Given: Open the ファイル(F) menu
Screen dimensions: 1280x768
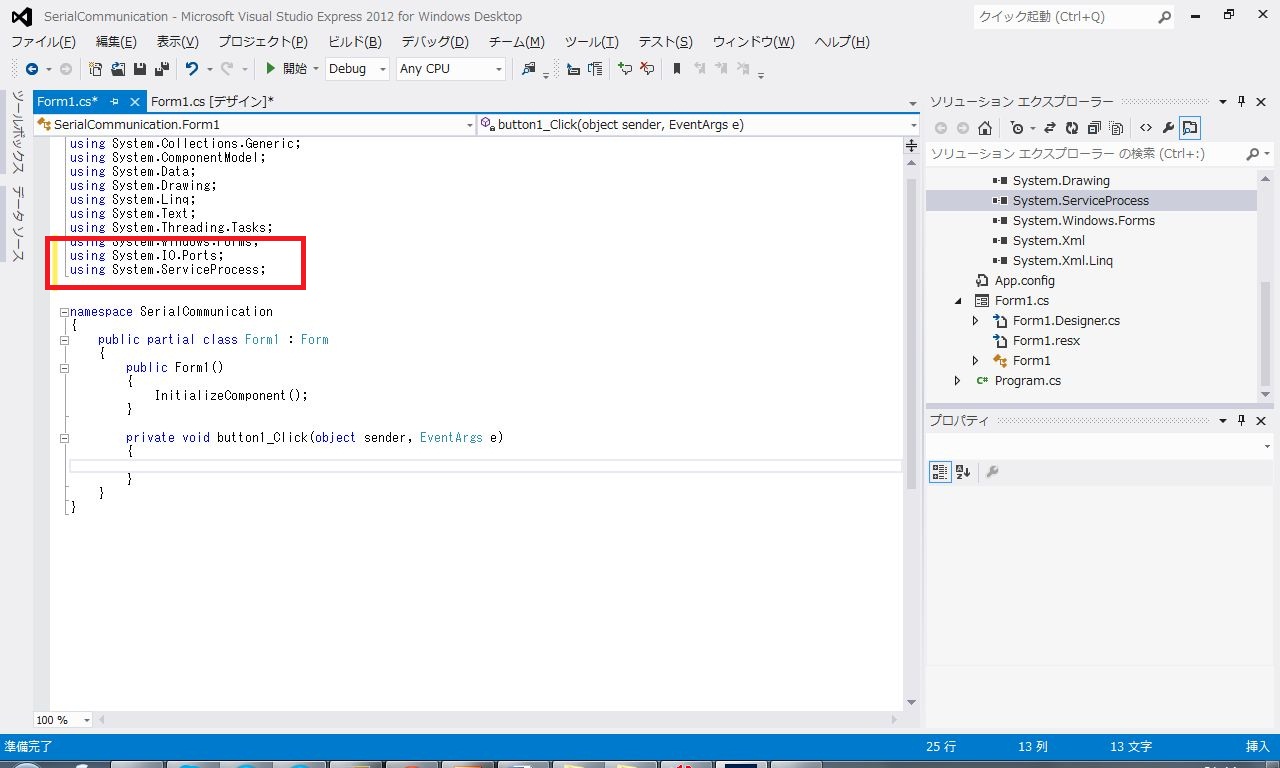Looking at the screenshot, I should click(x=43, y=42).
